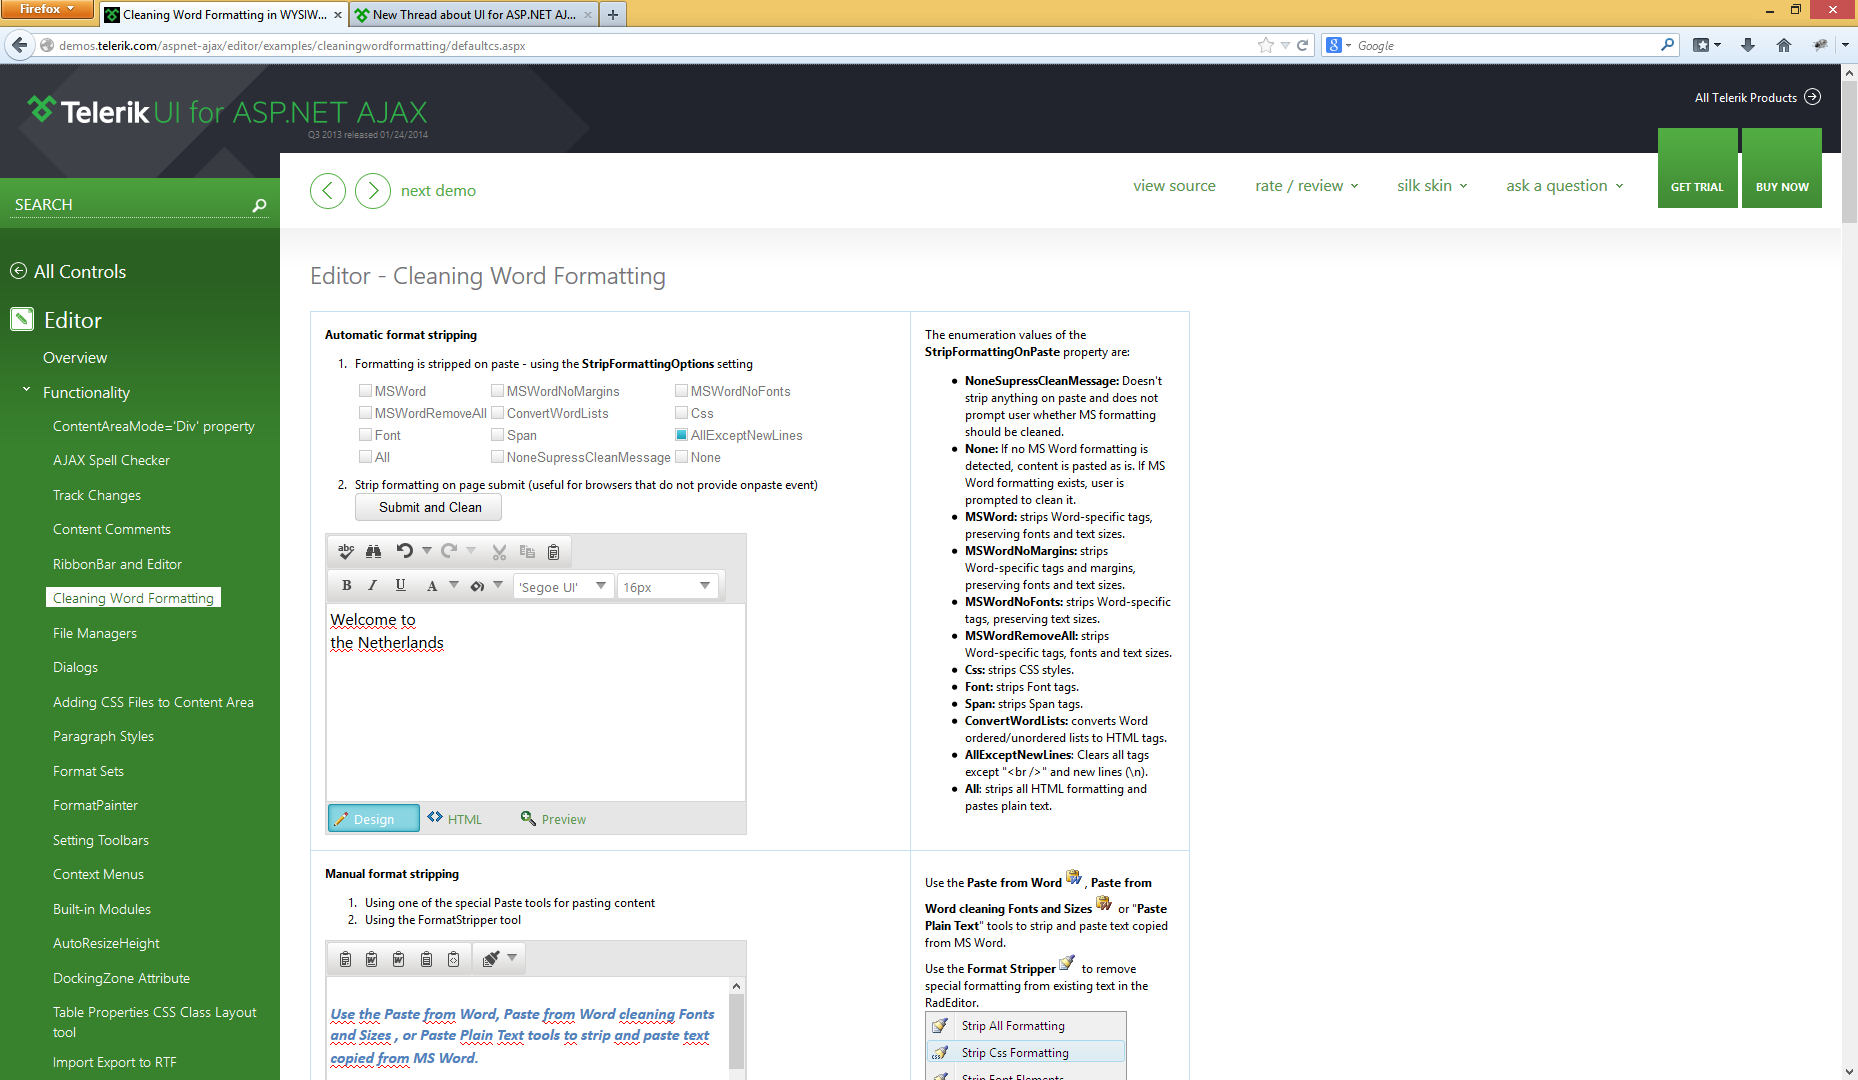The width and height of the screenshot is (1858, 1080).
Task: Open the Format Stripper dropdown arrow
Action: (512, 958)
